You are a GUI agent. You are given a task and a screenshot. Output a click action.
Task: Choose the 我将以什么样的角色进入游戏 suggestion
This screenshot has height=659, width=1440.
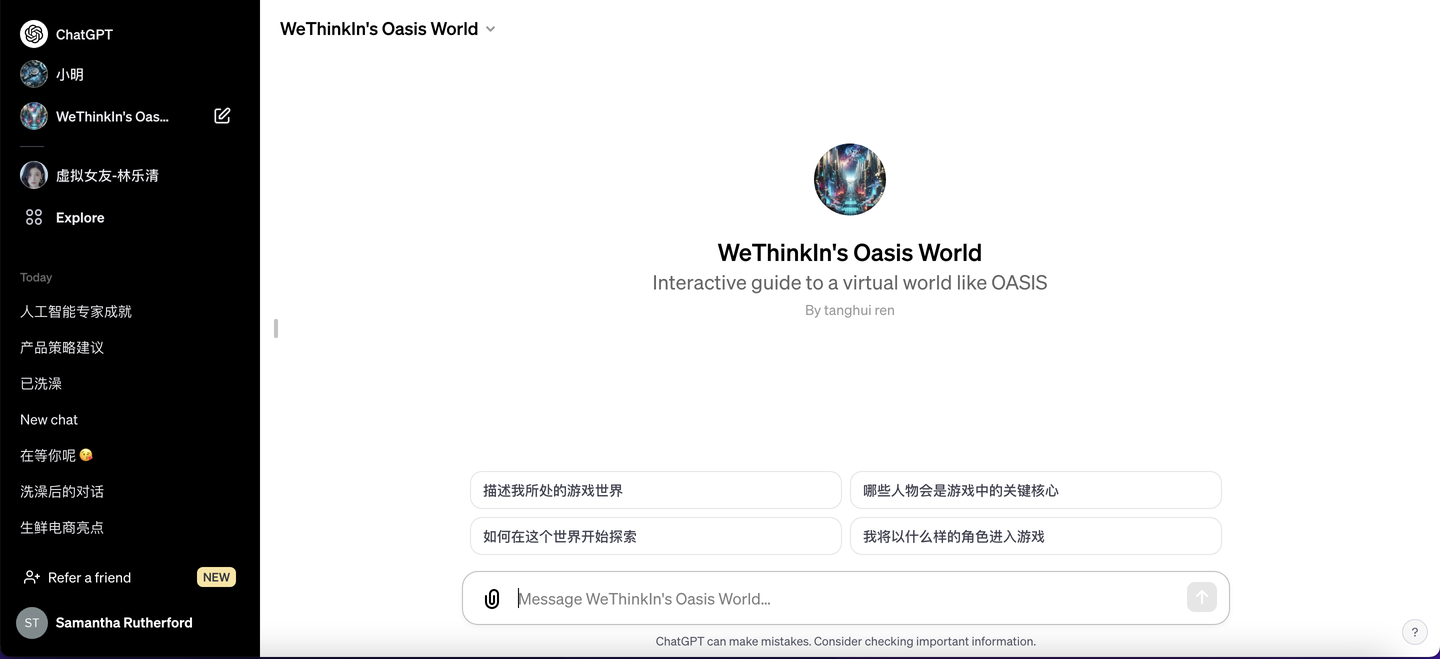1035,536
